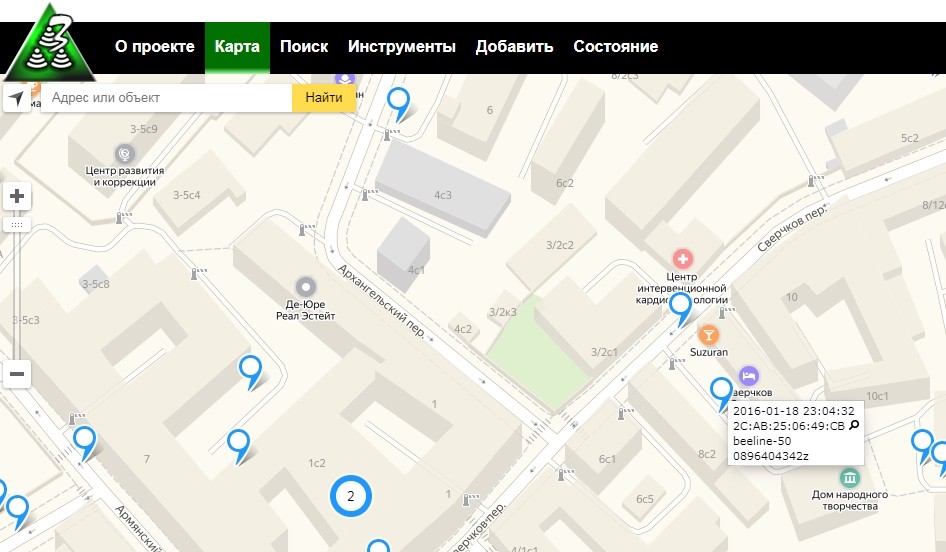946x552 pixels.
Task: Open the Добавить menu item
Action: 514,46
